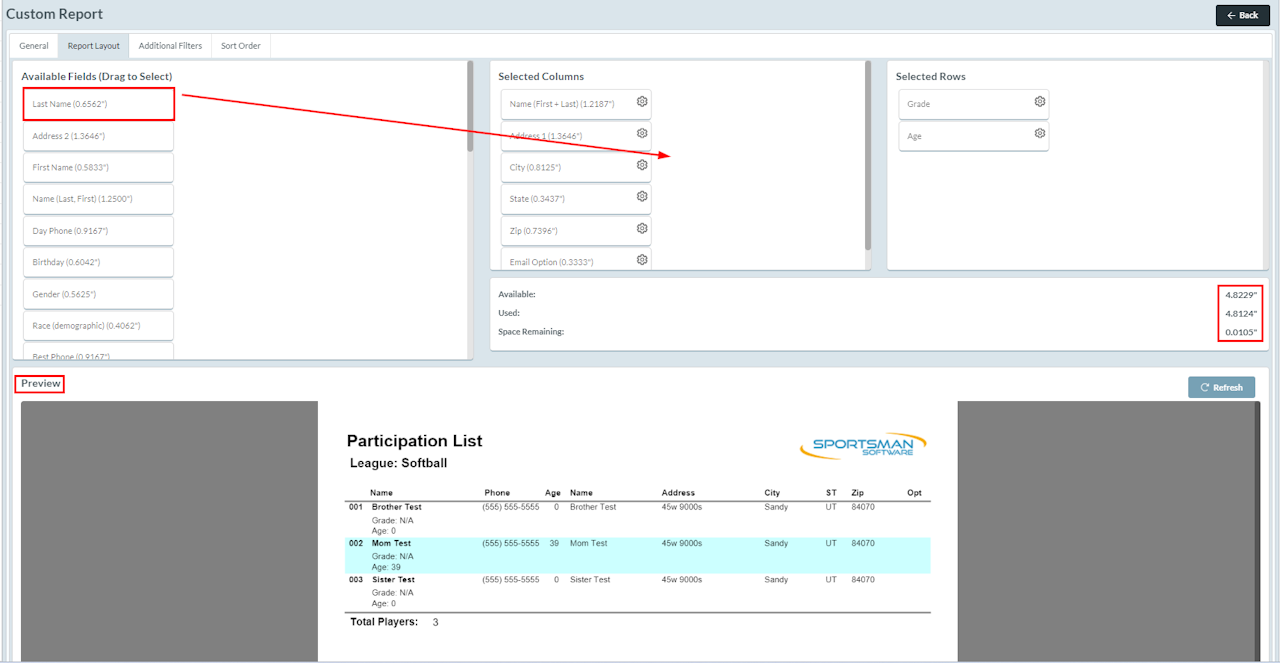Open settings gear for Address 1 column
Screen dimensions: 1280x663
642,133
